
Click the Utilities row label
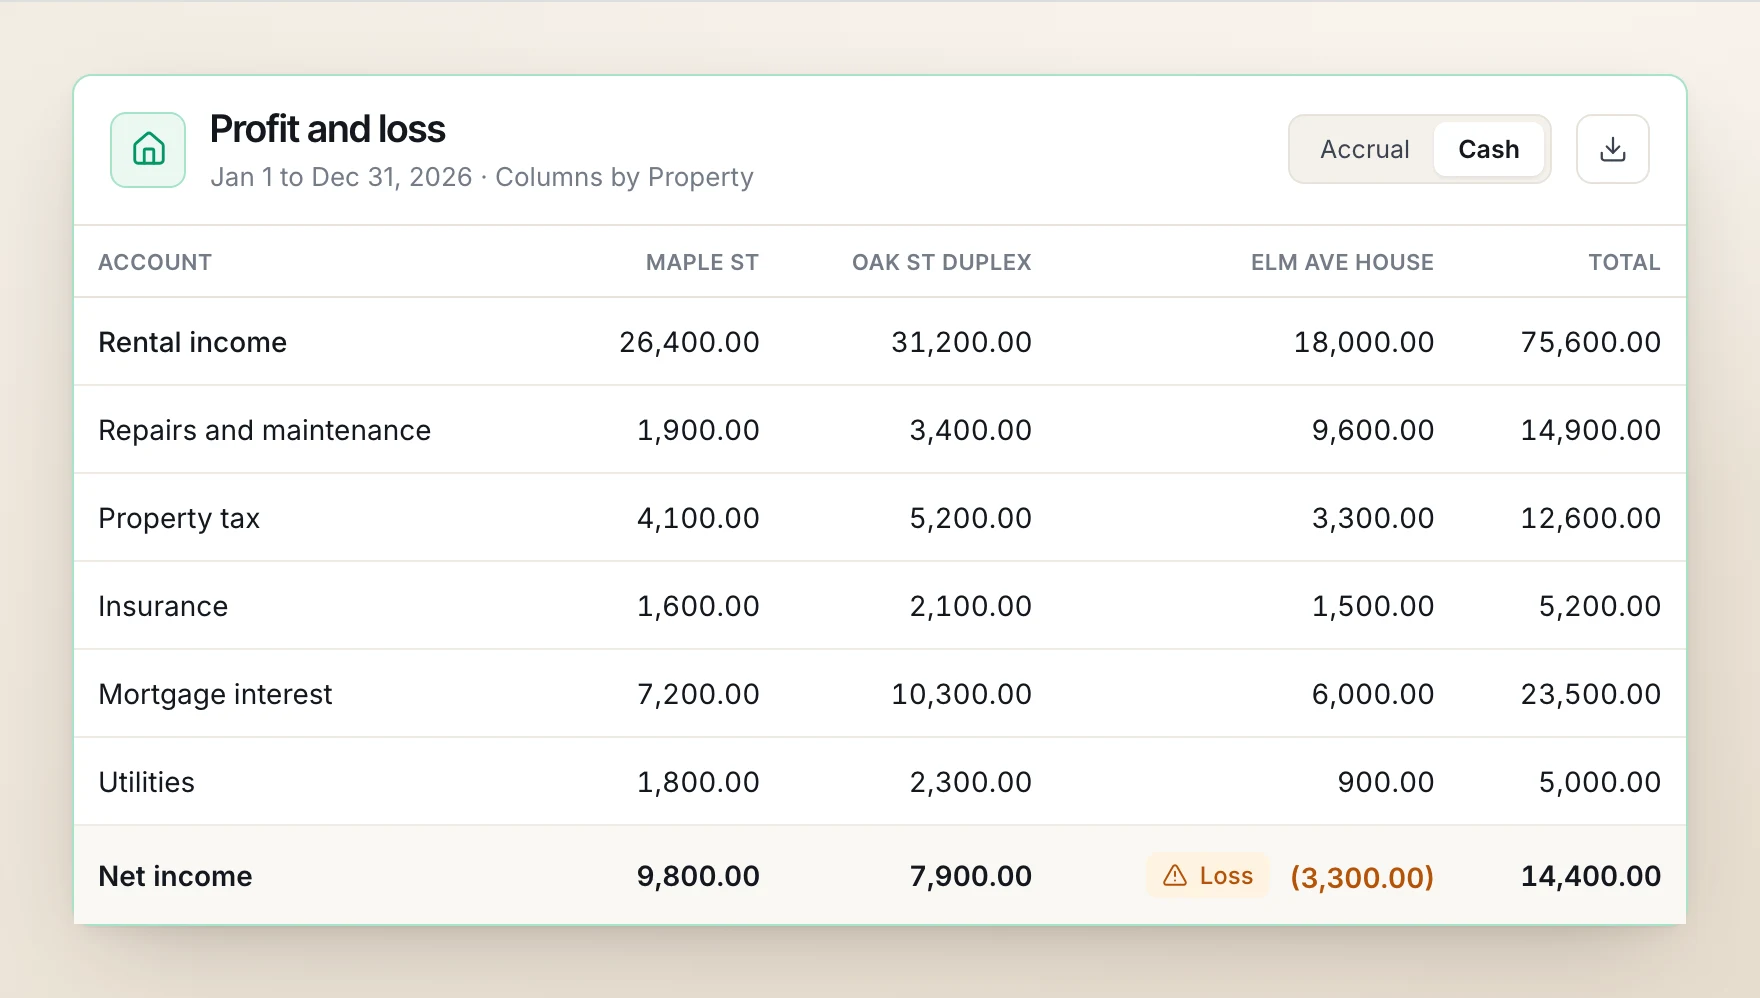point(146,782)
